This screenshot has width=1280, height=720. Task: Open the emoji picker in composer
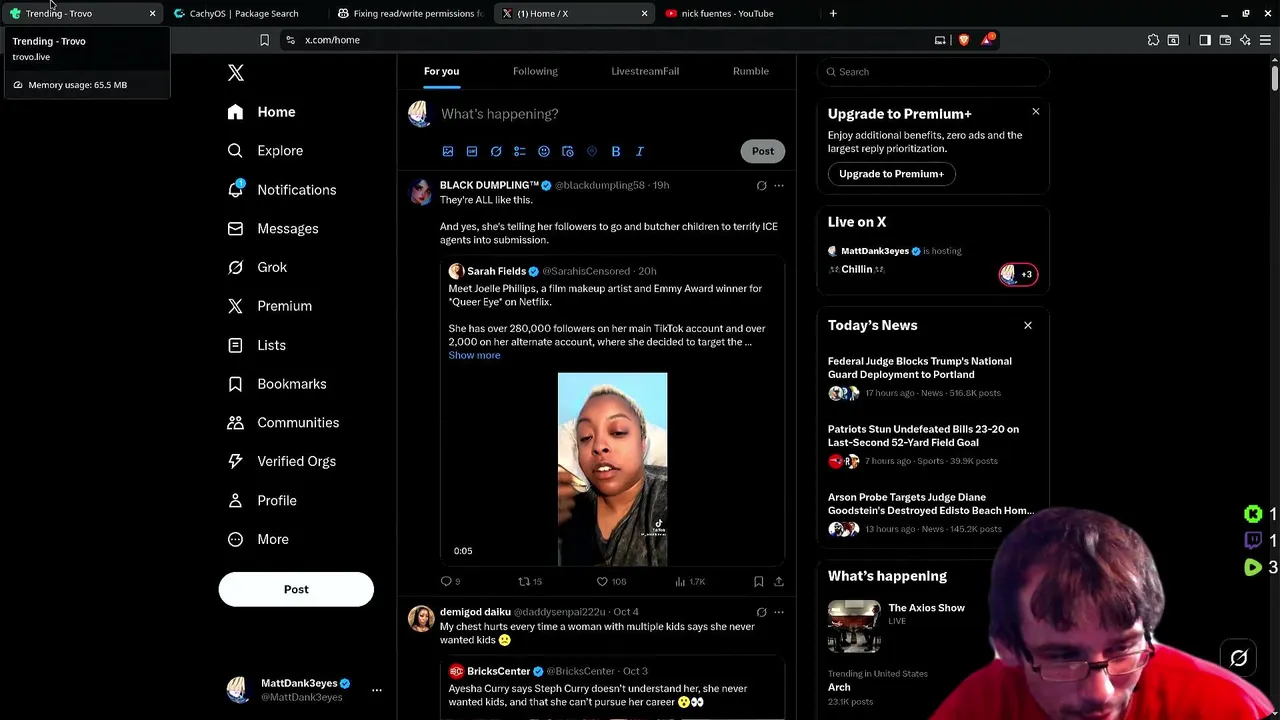click(544, 151)
